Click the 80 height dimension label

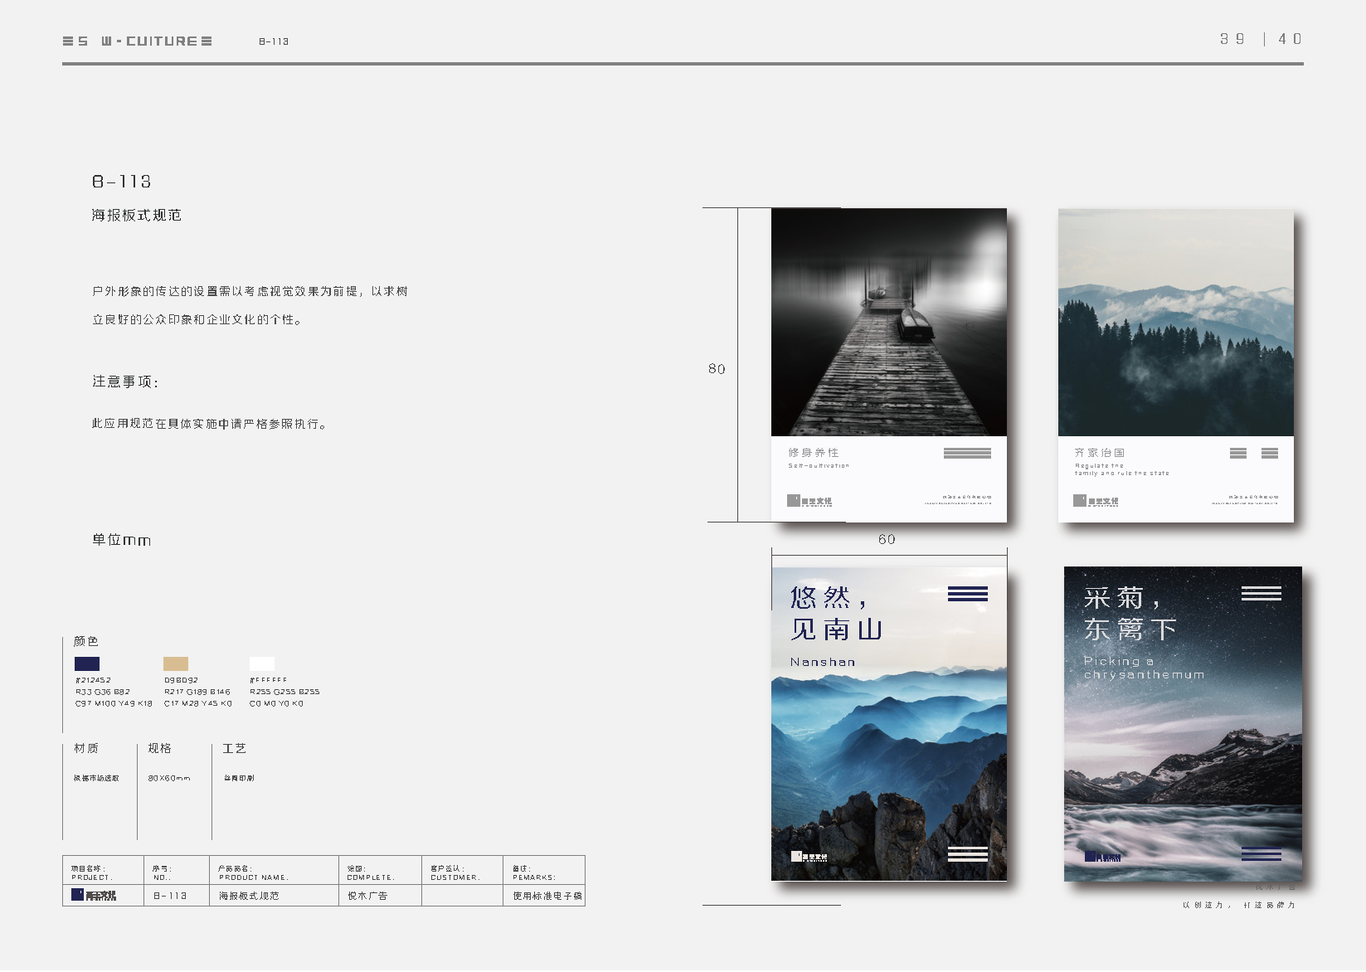[717, 369]
